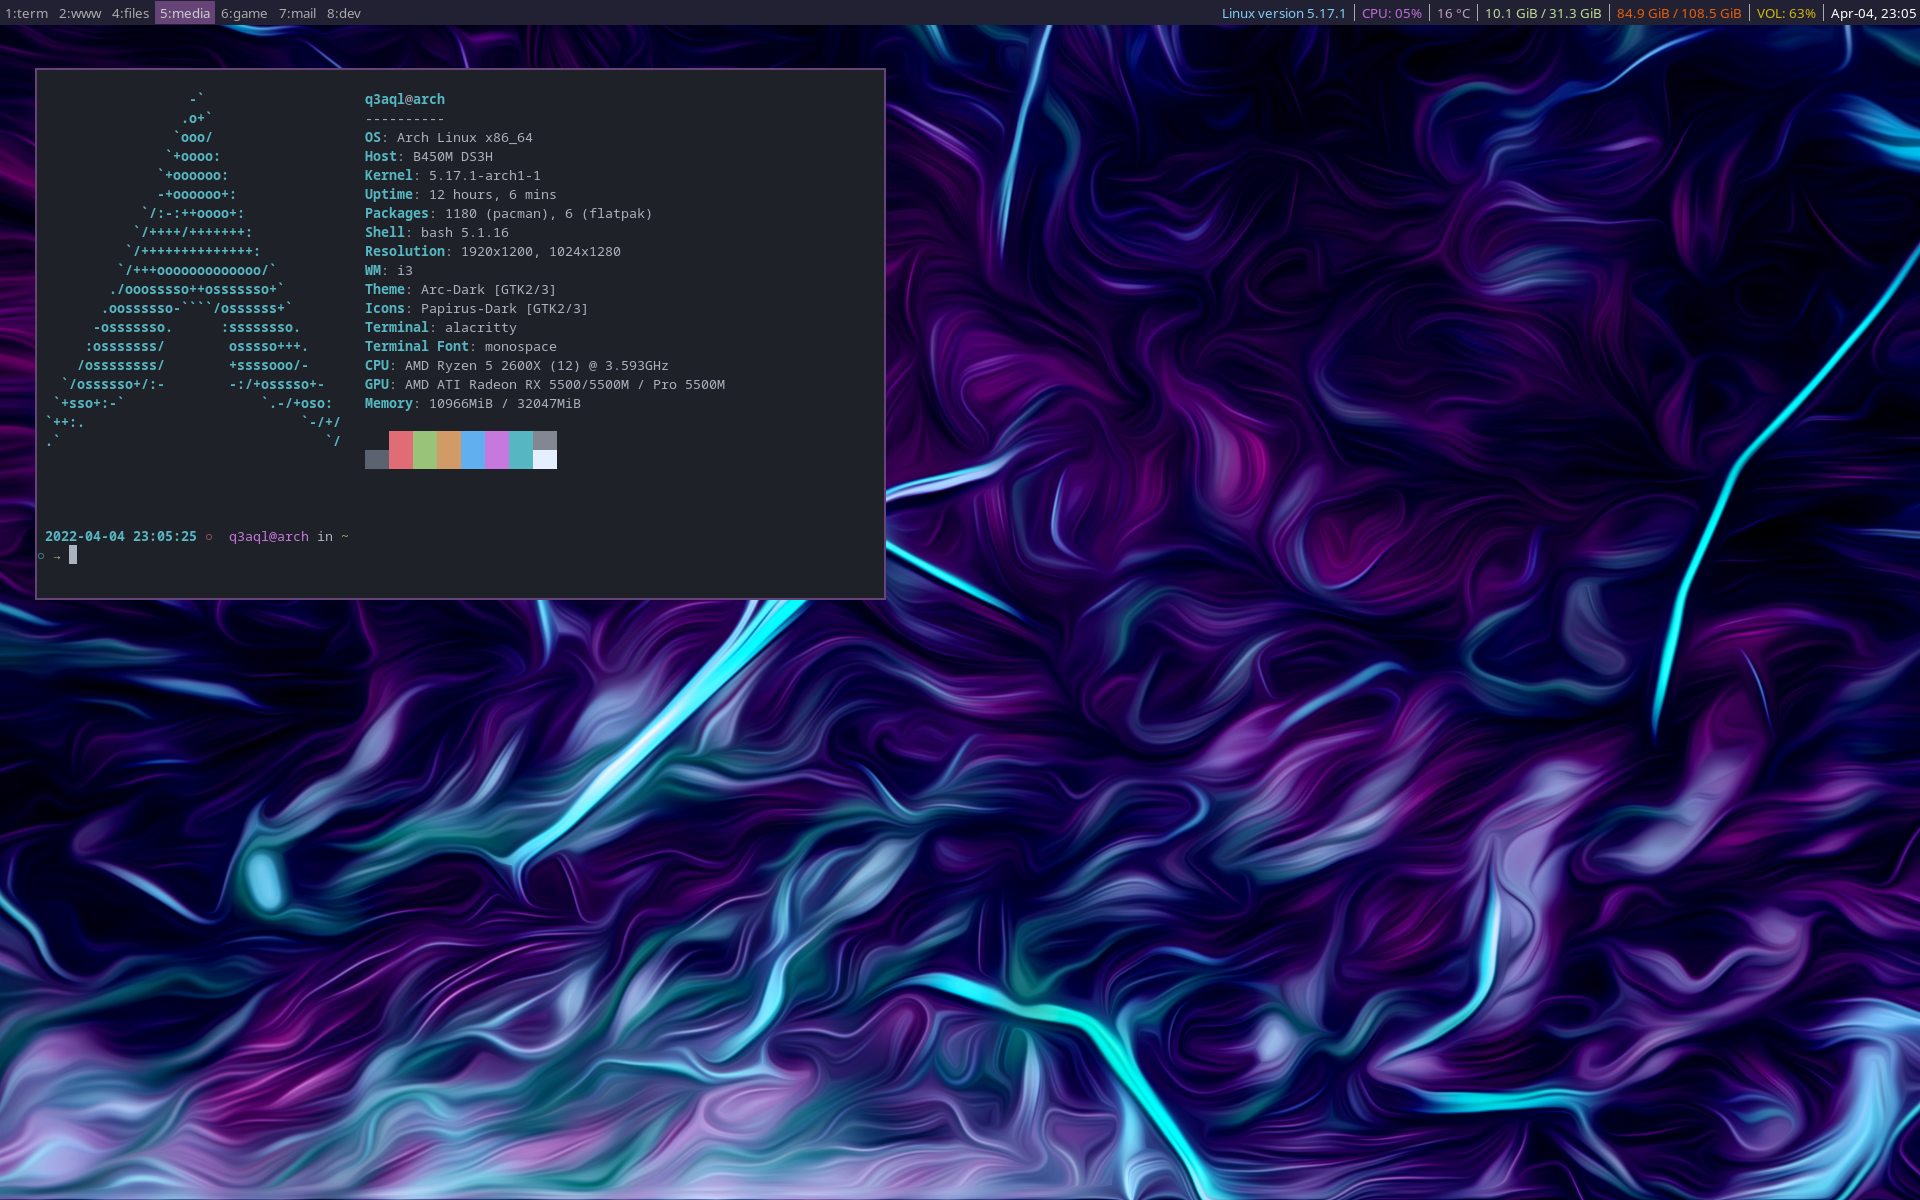Image resolution: width=1920 pixels, height=1200 pixels.
Task: Click q3aql@arch in the shell prompt
Action: [269, 536]
